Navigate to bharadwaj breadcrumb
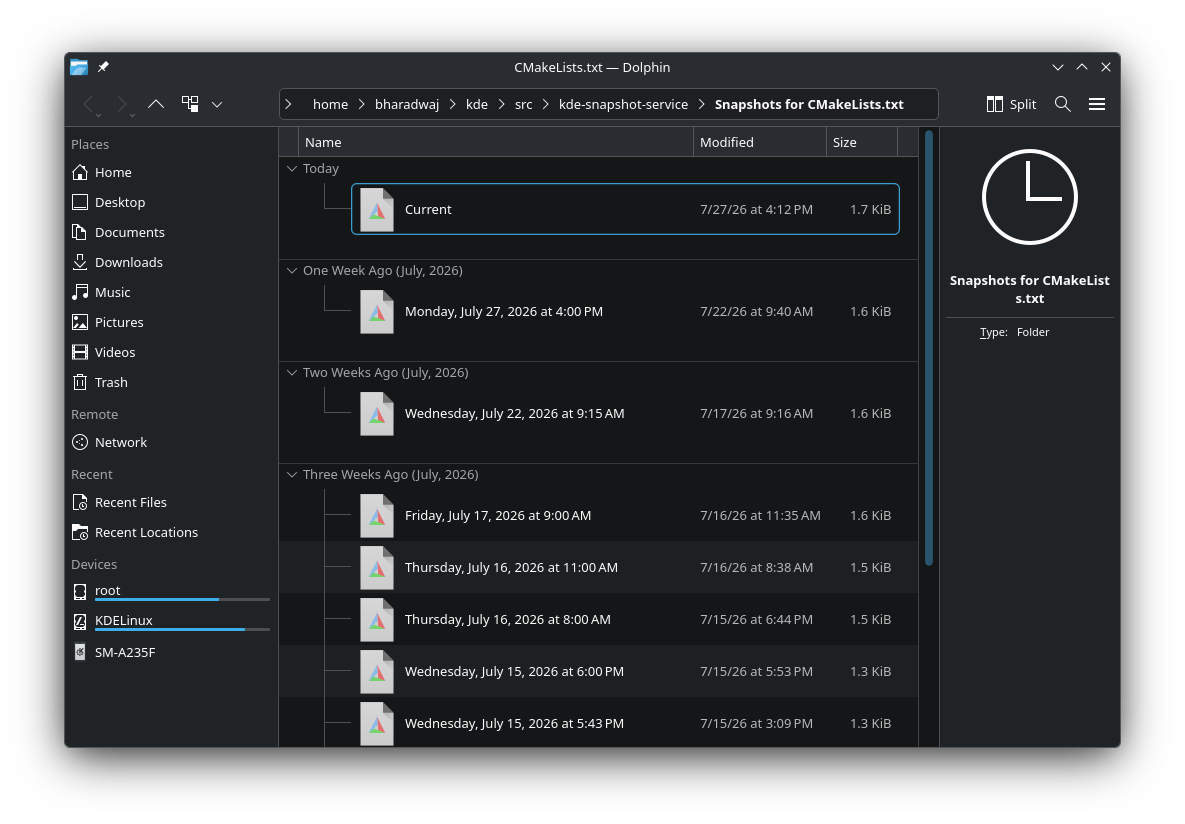 pyautogui.click(x=407, y=104)
